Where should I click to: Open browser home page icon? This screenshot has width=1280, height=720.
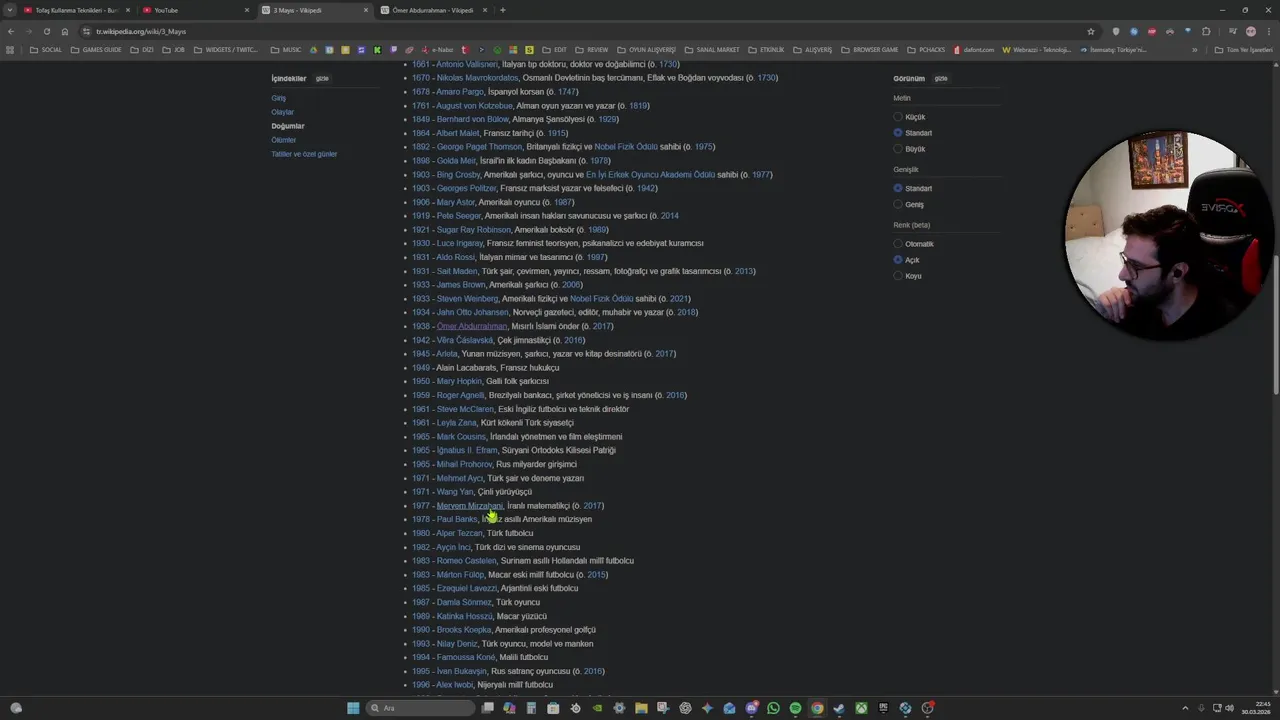[65, 31]
